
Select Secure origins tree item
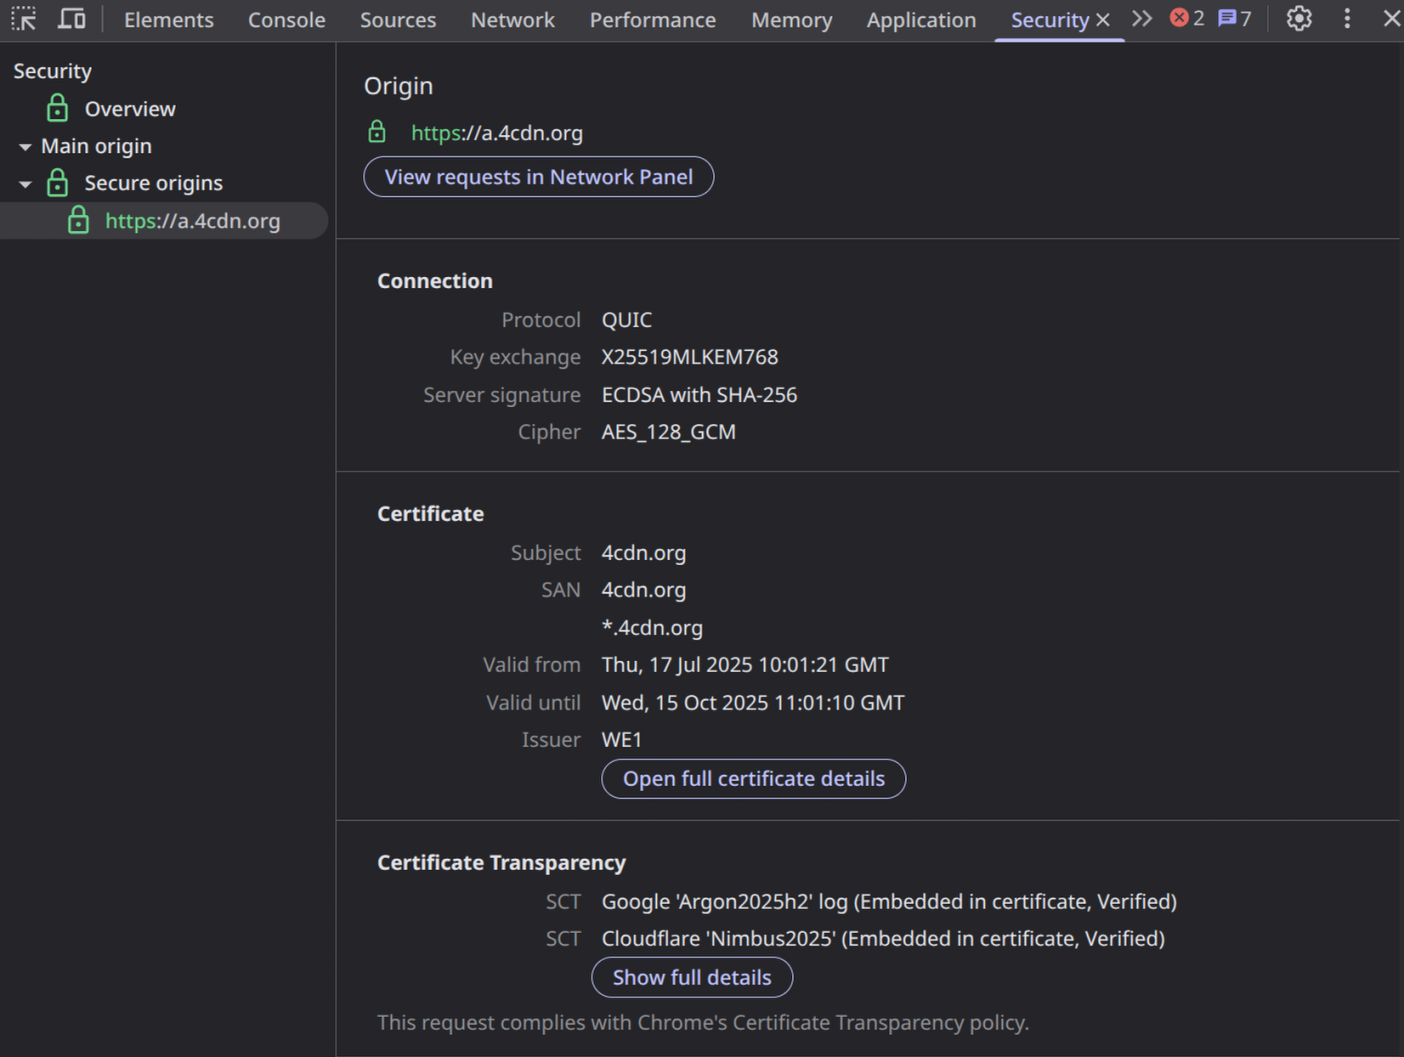click(x=153, y=183)
